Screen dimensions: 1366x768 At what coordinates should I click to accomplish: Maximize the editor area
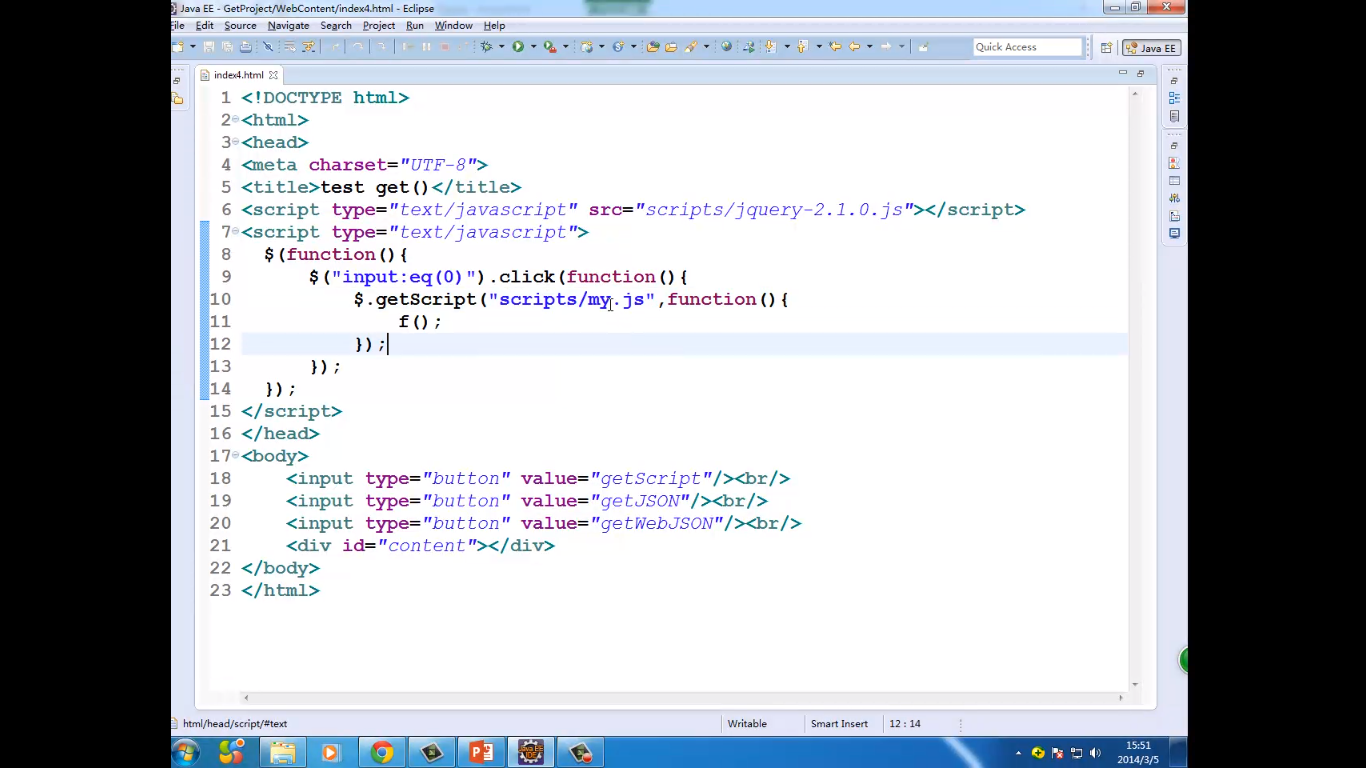(1140, 73)
